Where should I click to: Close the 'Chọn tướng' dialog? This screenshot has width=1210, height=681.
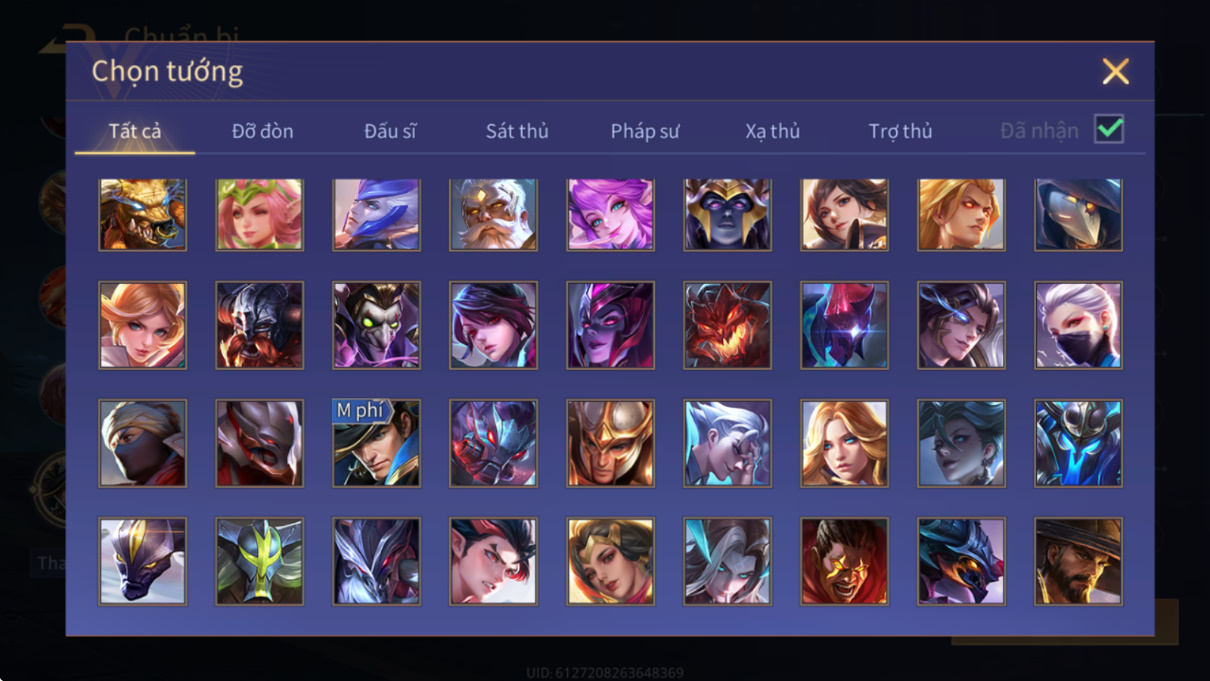click(1115, 71)
